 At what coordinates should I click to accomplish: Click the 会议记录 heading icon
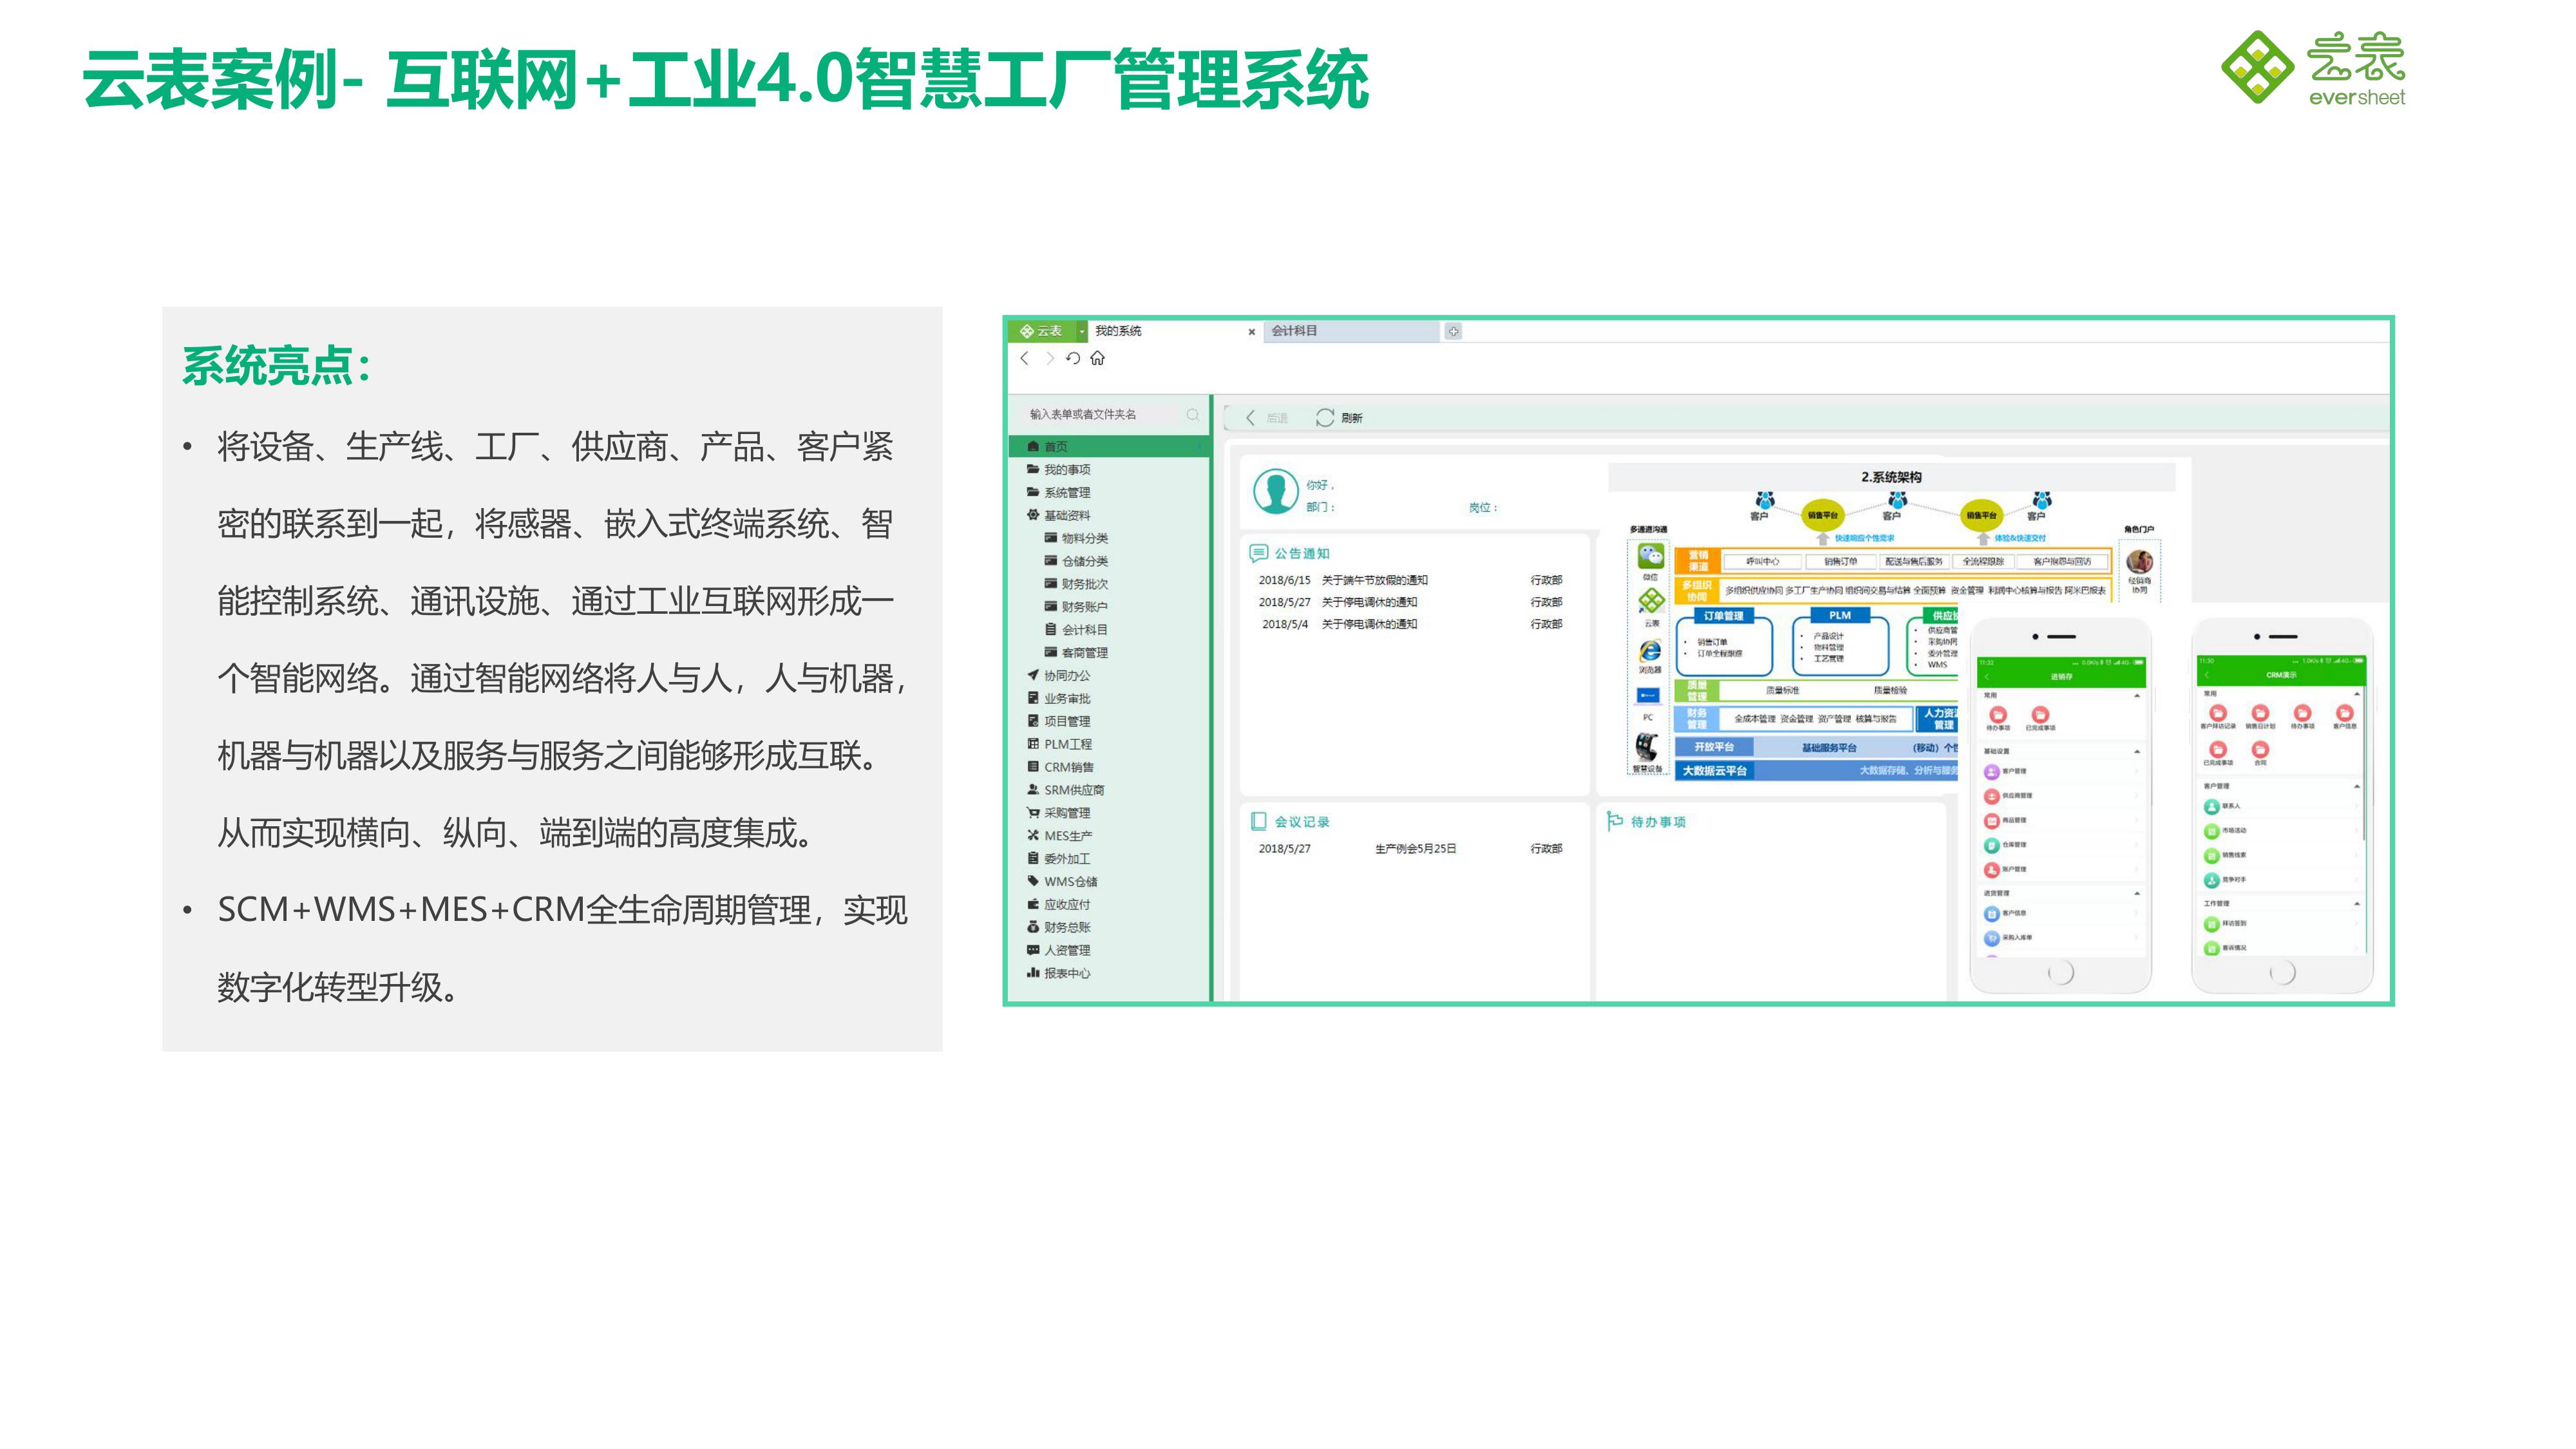pyautogui.click(x=1258, y=821)
